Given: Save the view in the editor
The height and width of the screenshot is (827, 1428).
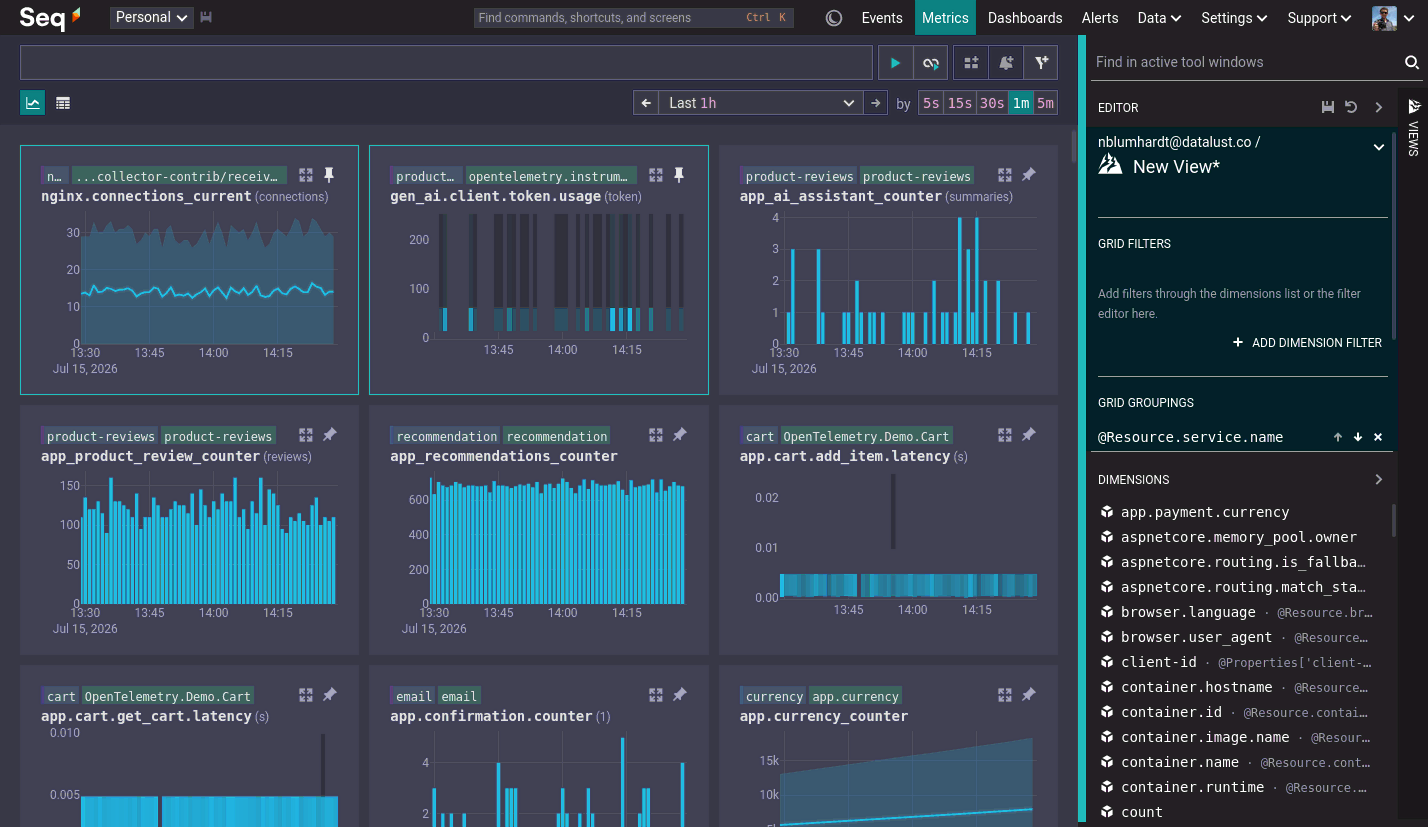Looking at the screenshot, I should [x=1328, y=107].
